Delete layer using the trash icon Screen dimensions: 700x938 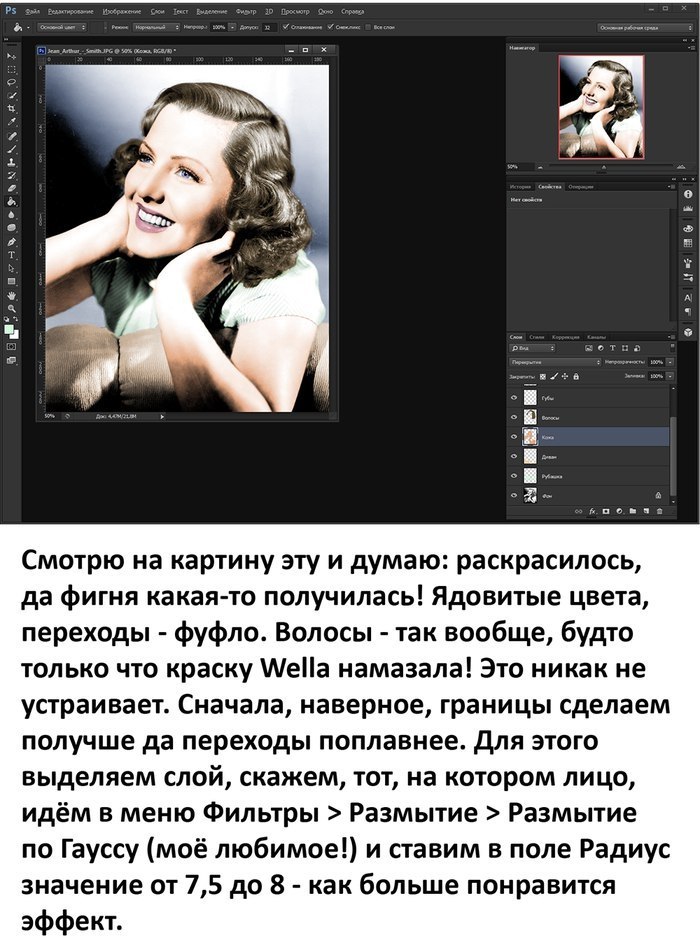coord(660,510)
